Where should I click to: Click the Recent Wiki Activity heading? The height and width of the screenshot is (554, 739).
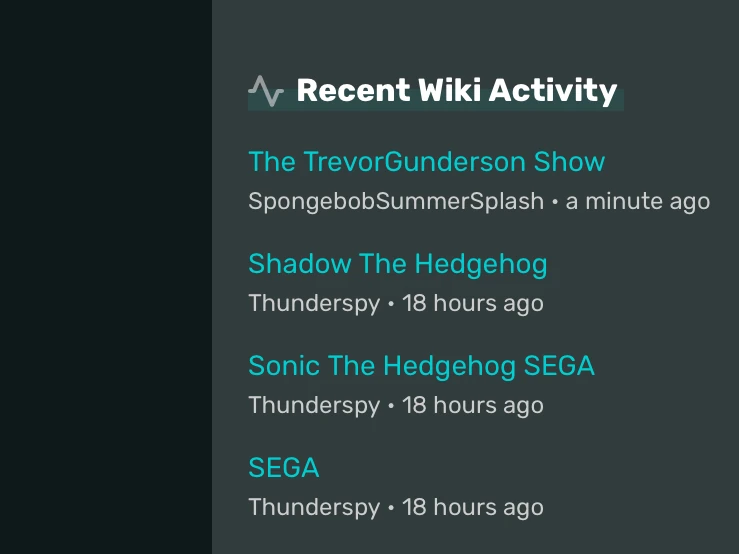pyautogui.click(x=456, y=91)
